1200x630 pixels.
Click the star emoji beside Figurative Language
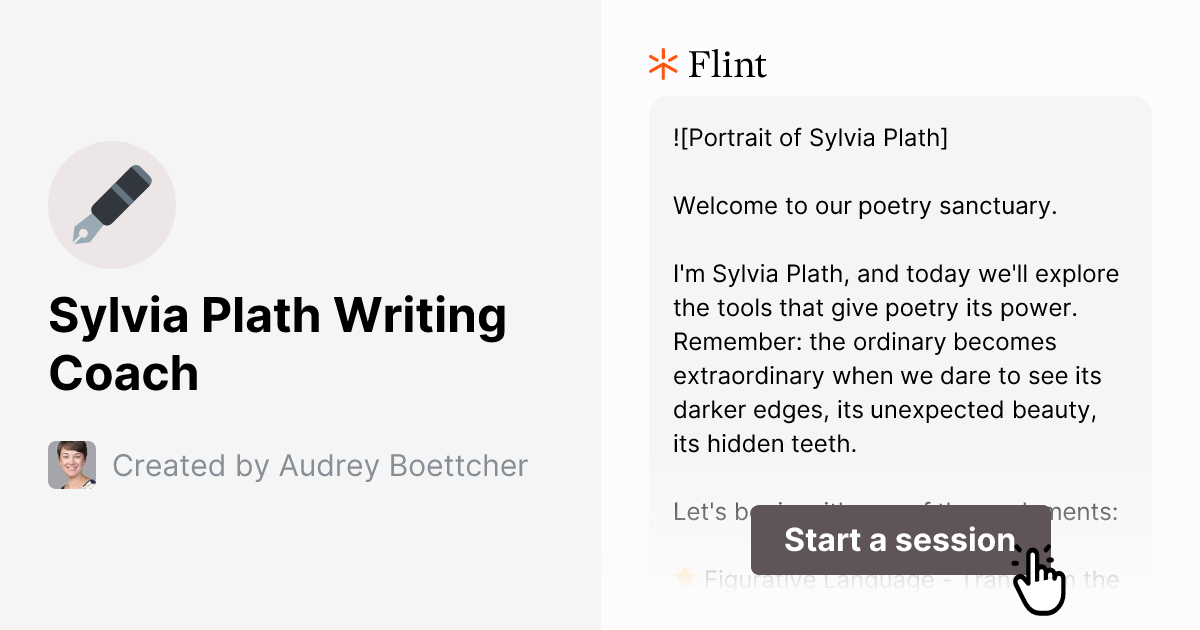point(683,578)
